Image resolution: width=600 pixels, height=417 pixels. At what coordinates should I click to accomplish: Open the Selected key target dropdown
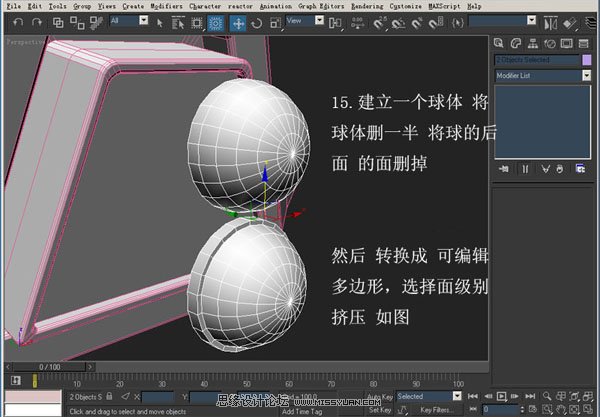click(457, 396)
